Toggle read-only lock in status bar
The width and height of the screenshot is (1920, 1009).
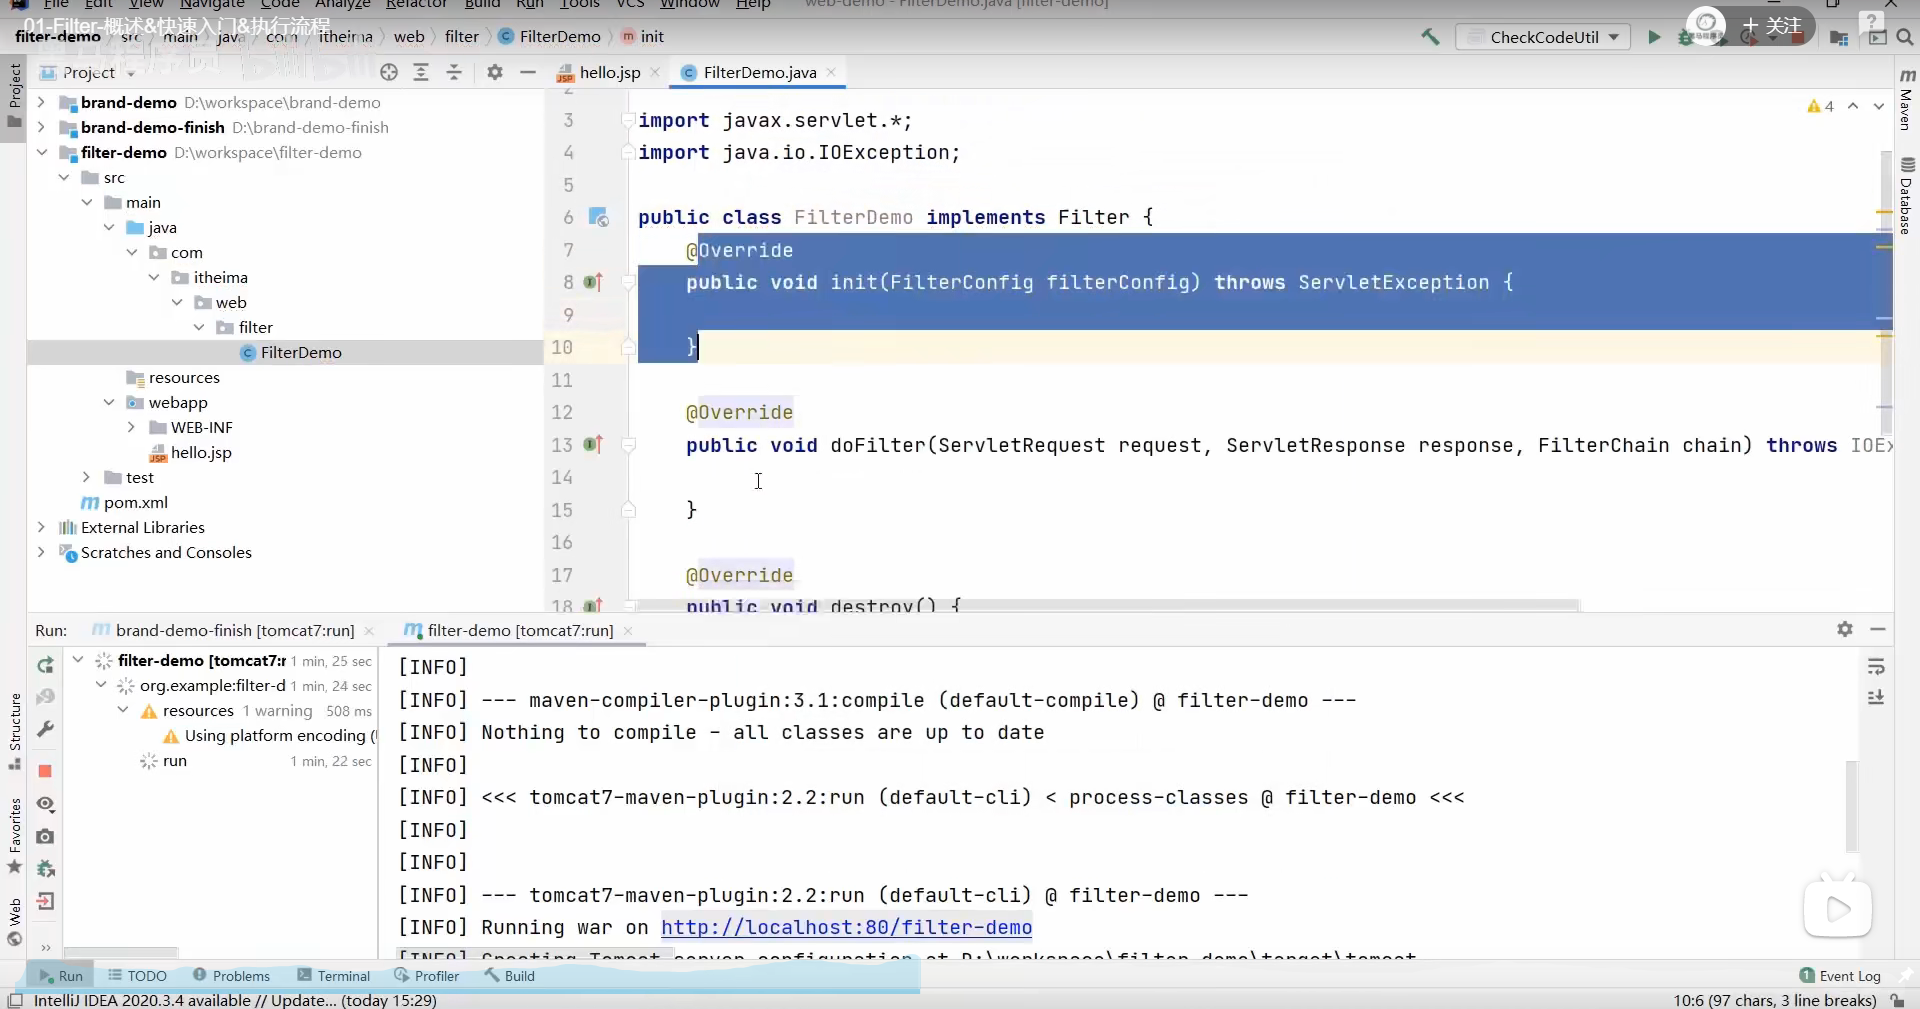[x=1897, y=1000]
